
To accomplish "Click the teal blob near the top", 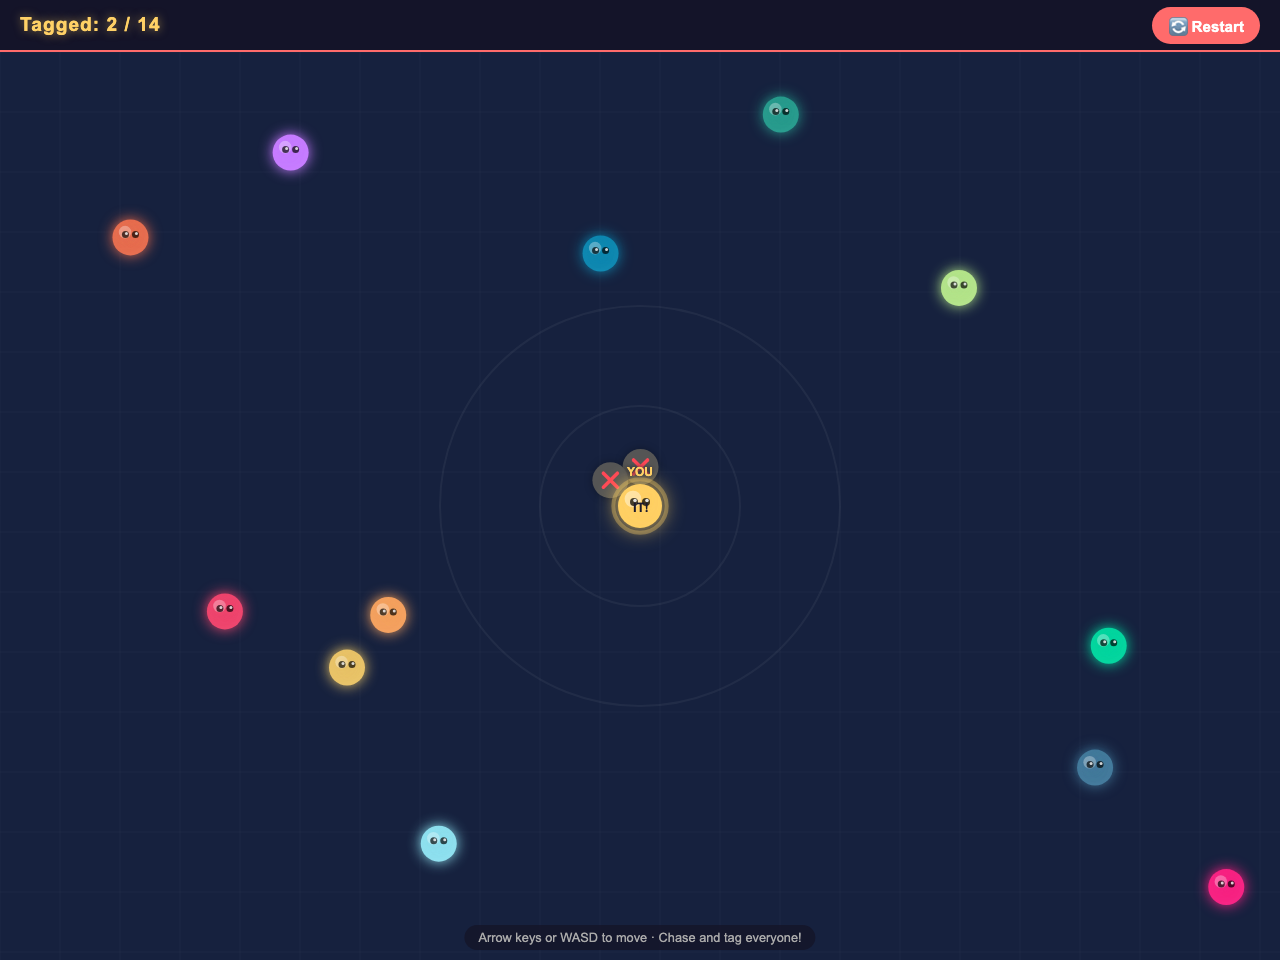I will coord(781,114).
